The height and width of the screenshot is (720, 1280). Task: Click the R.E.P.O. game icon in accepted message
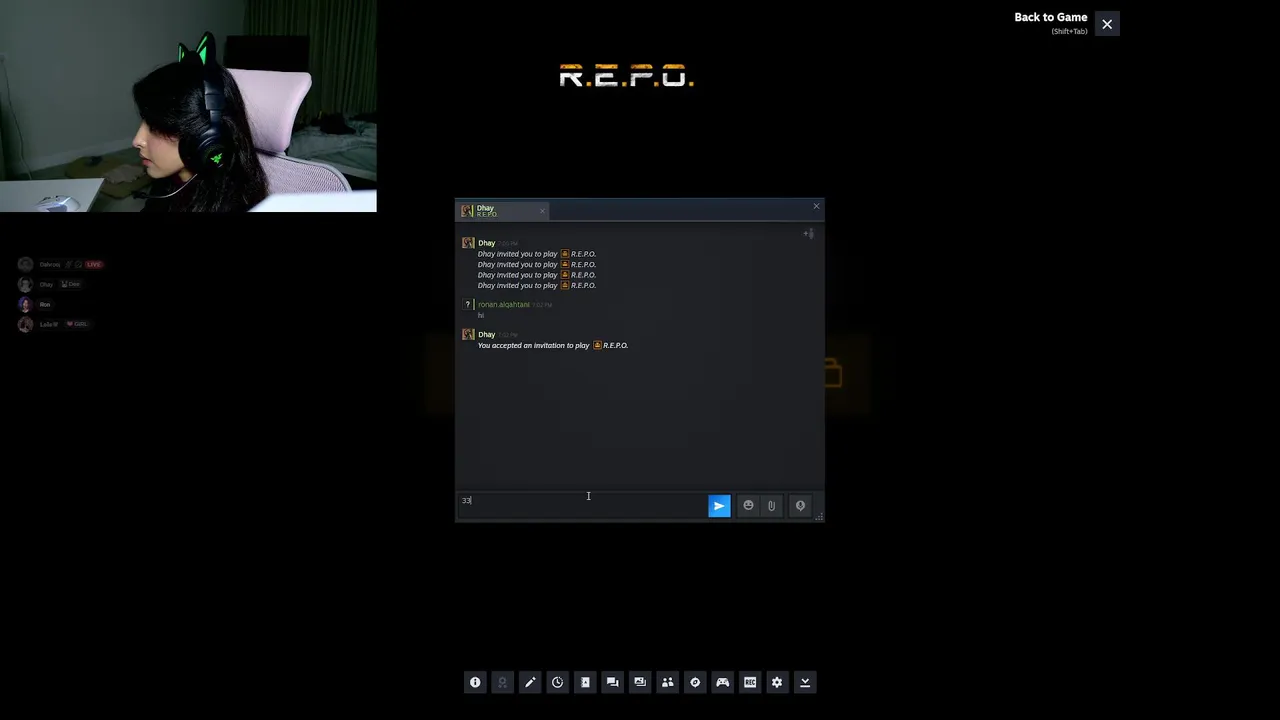pyautogui.click(x=597, y=345)
